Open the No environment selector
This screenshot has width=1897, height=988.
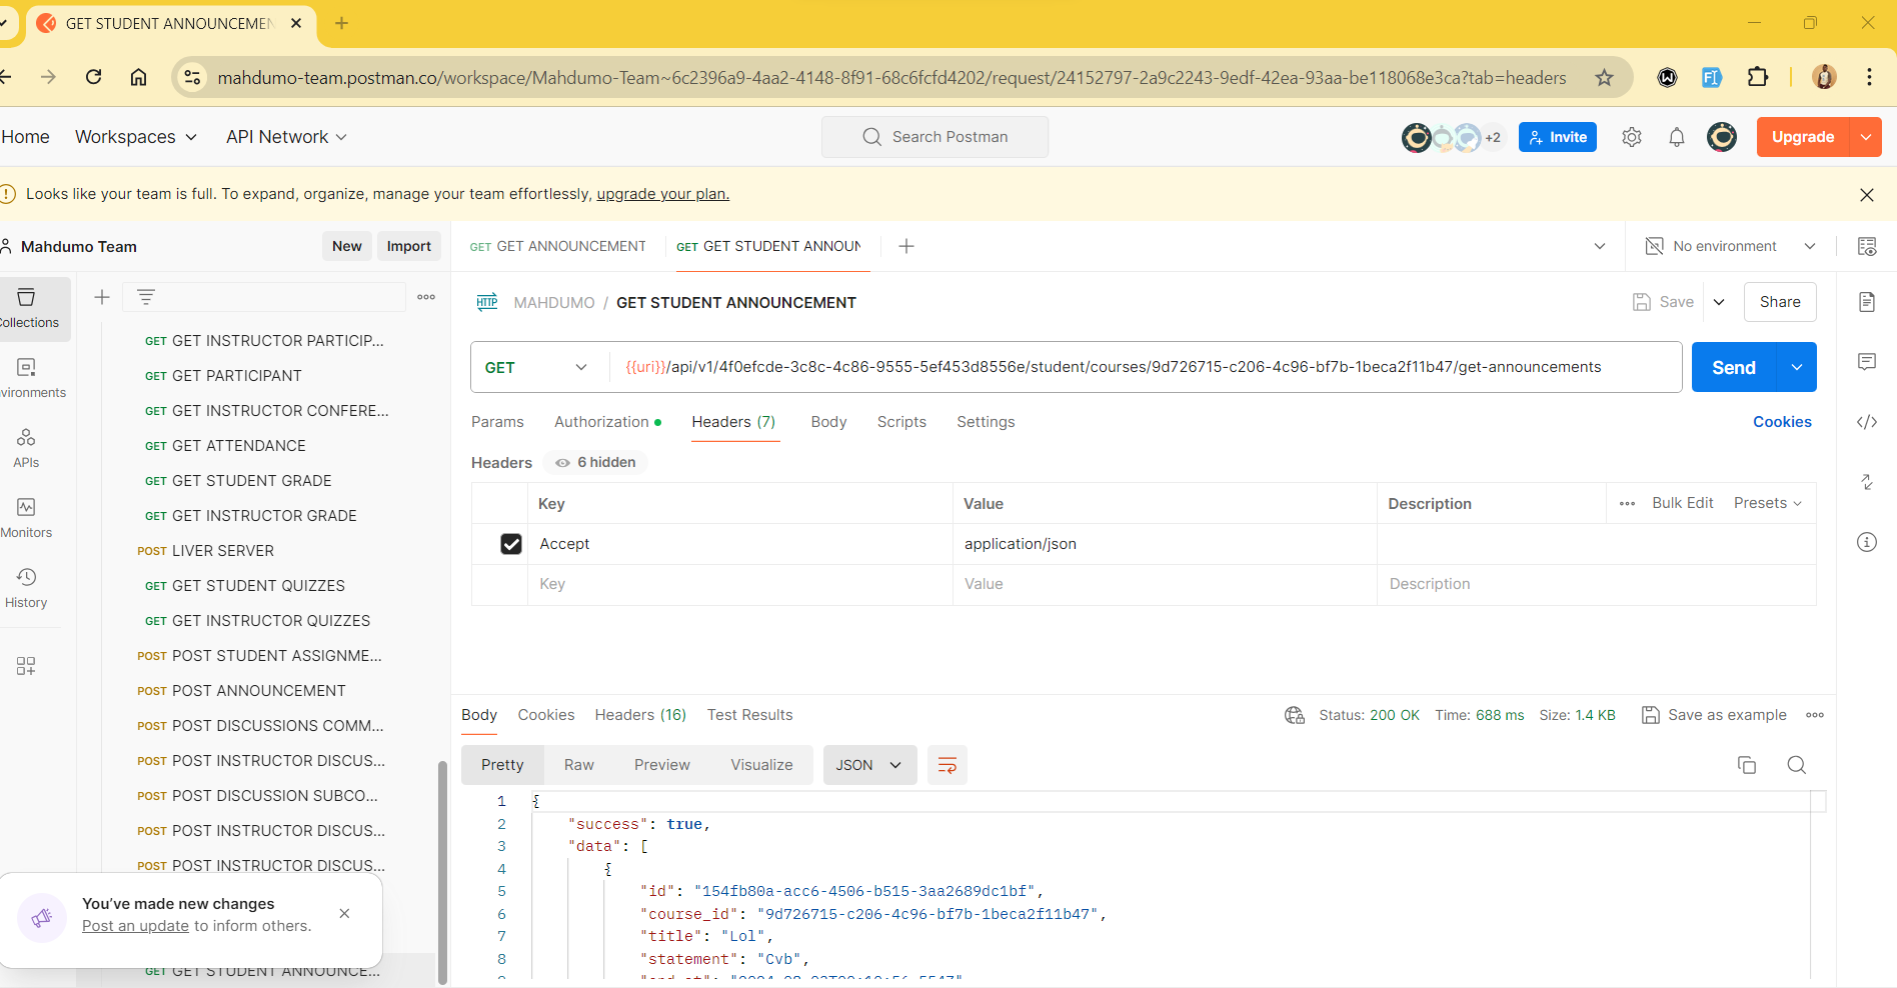click(x=1731, y=246)
